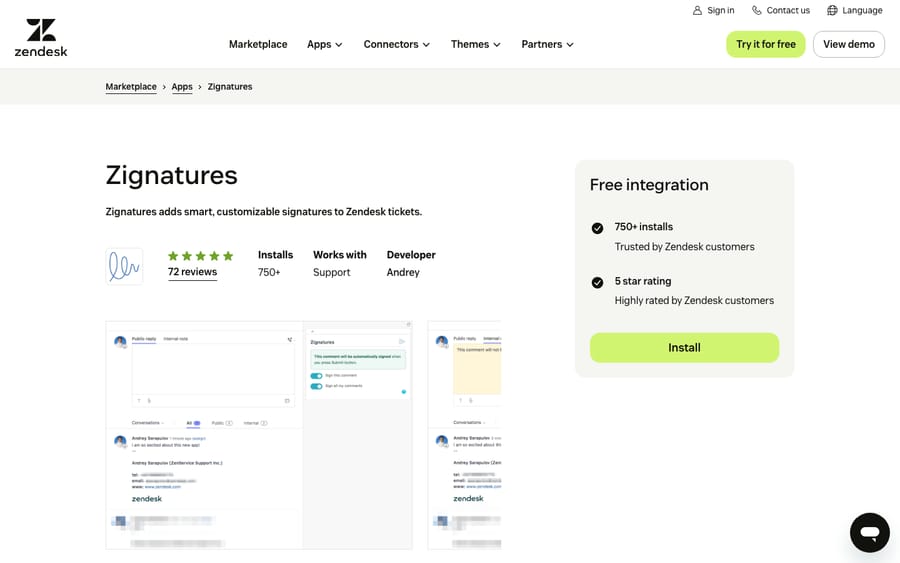
Task: Open the first Zignatures screenshot thumbnail
Action: coord(259,435)
